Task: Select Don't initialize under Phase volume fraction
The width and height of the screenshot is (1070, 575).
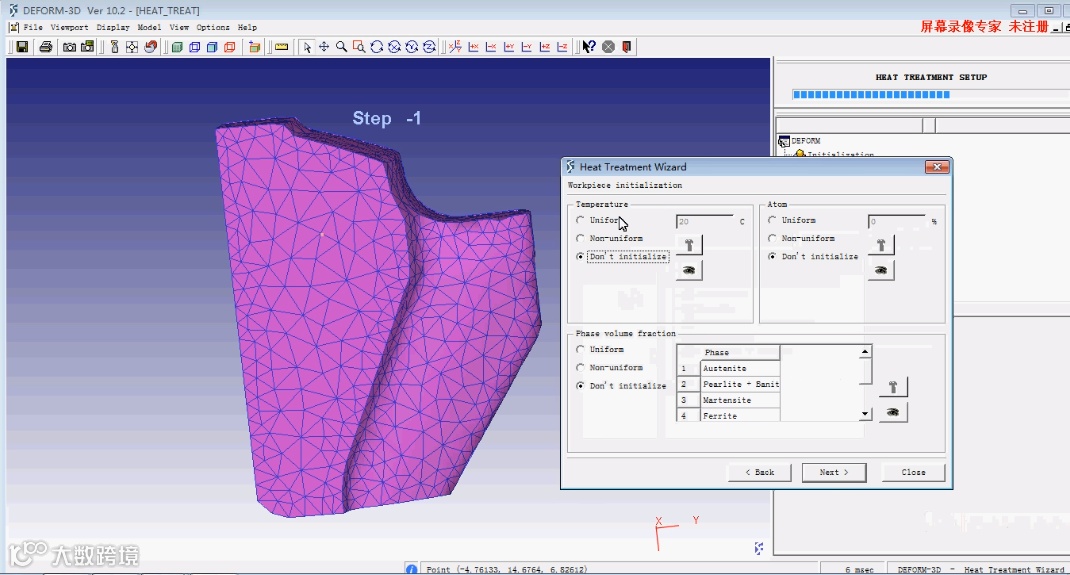Action: 581,385
